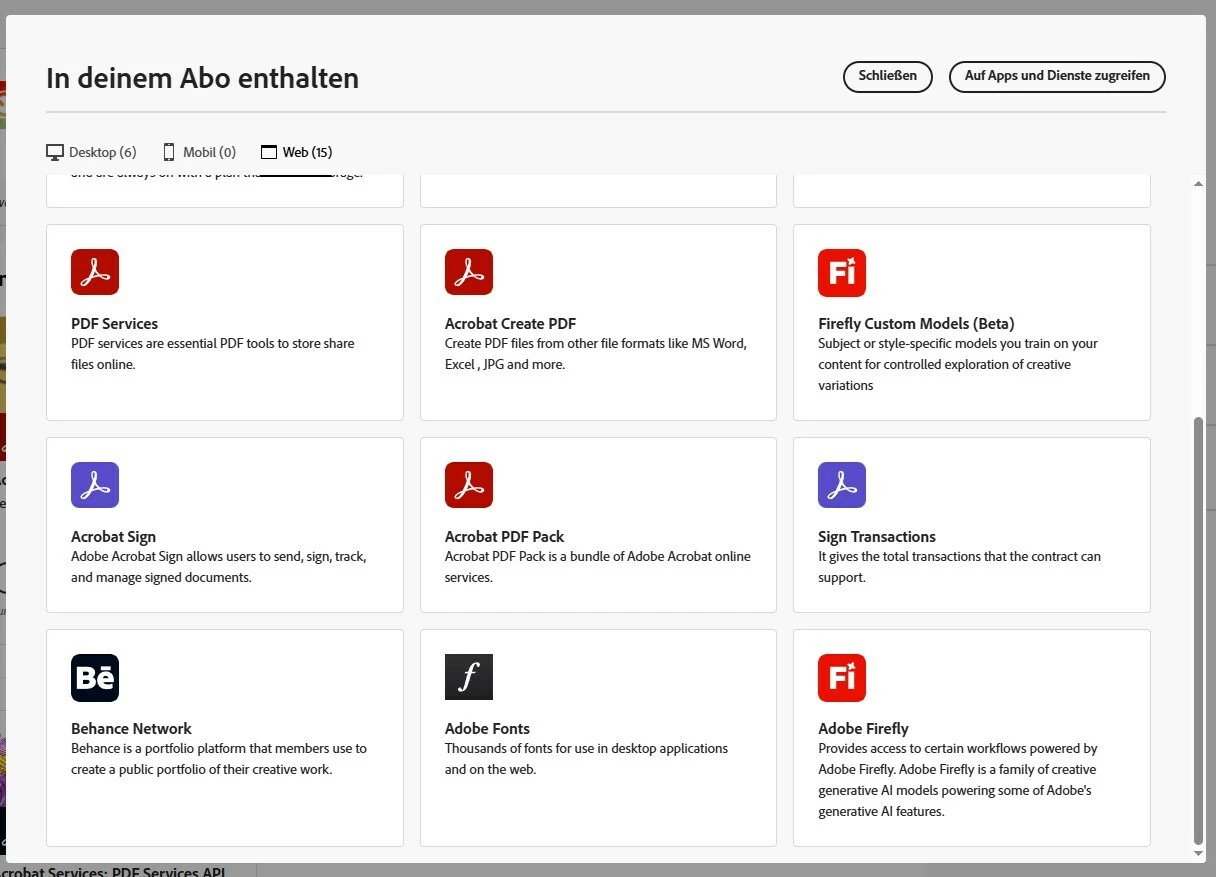This screenshot has width=1216, height=877.
Task: Click description 'Behance is a portfolio platform'
Action: pos(219,759)
